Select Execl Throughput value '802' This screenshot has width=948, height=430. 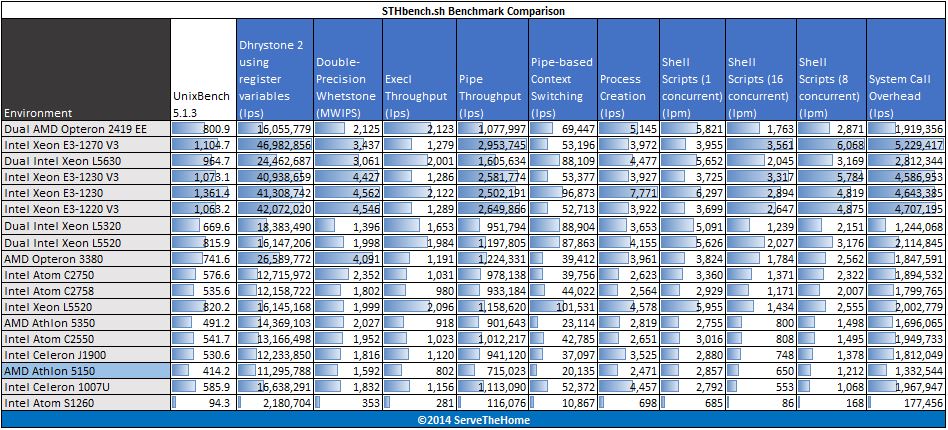[444, 371]
